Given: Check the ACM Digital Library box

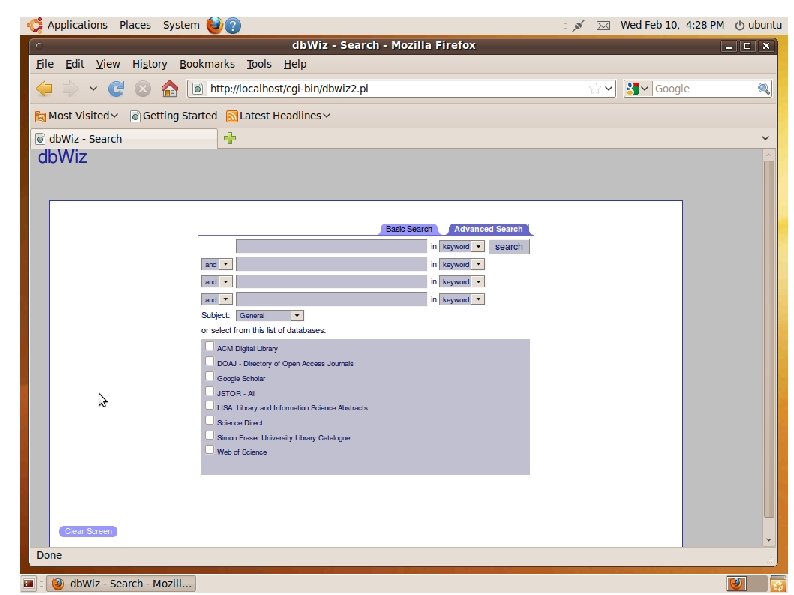Looking at the screenshot, I should [209, 346].
